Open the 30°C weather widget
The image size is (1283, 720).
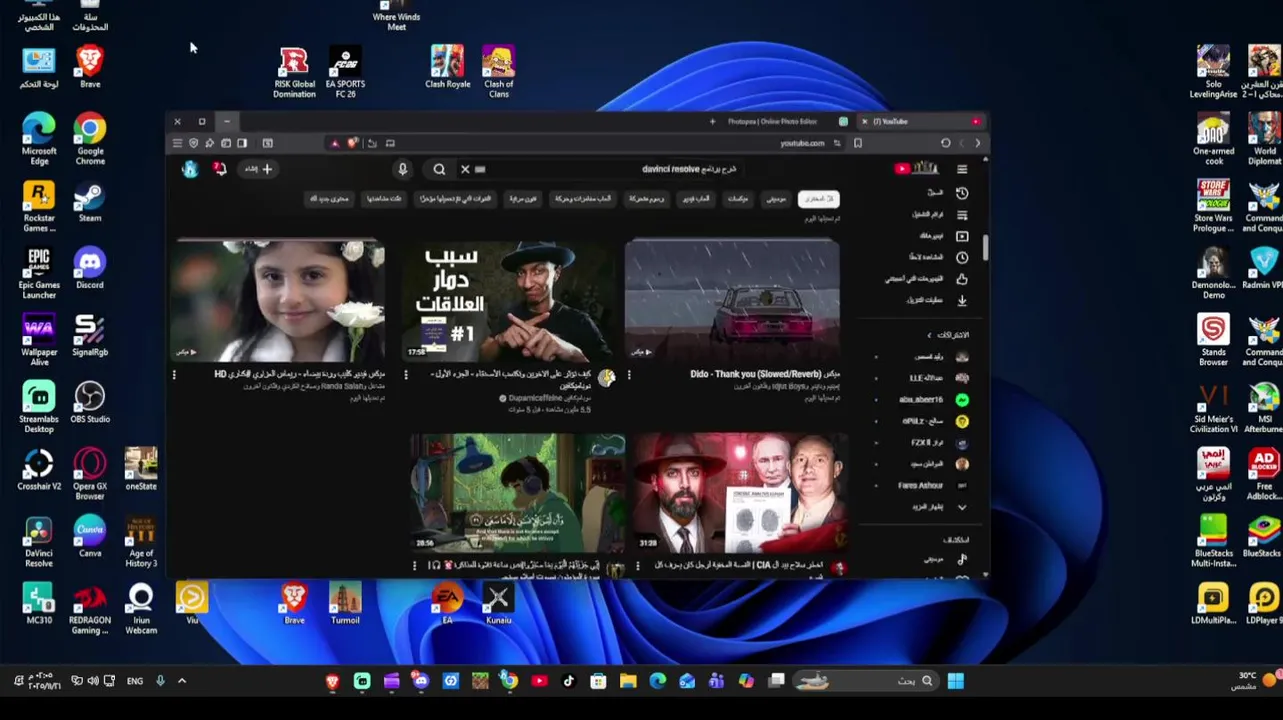(1258, 681)
